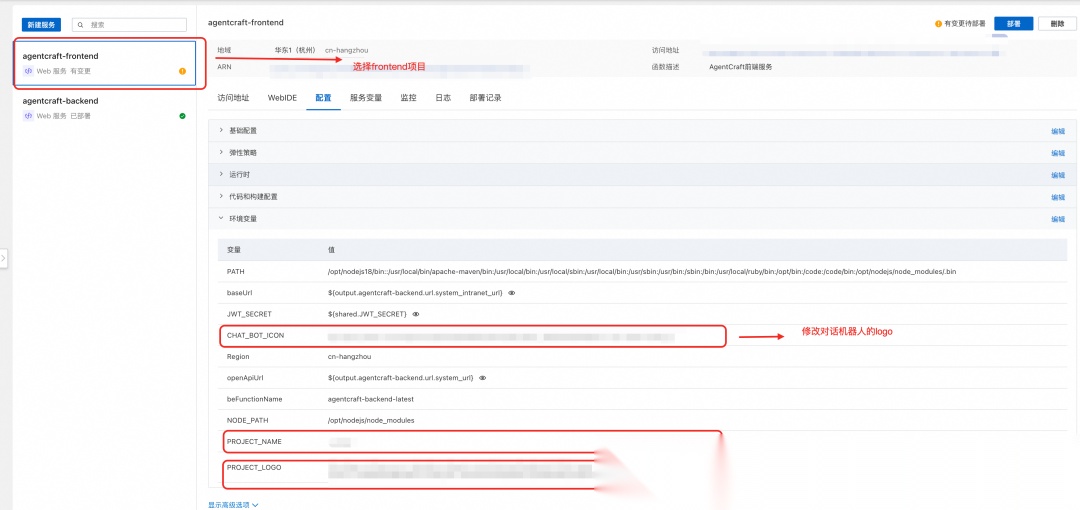Click 编辑 for 弹性策略
Screen dimensions: 1080x510
(x=1058, y=153)
